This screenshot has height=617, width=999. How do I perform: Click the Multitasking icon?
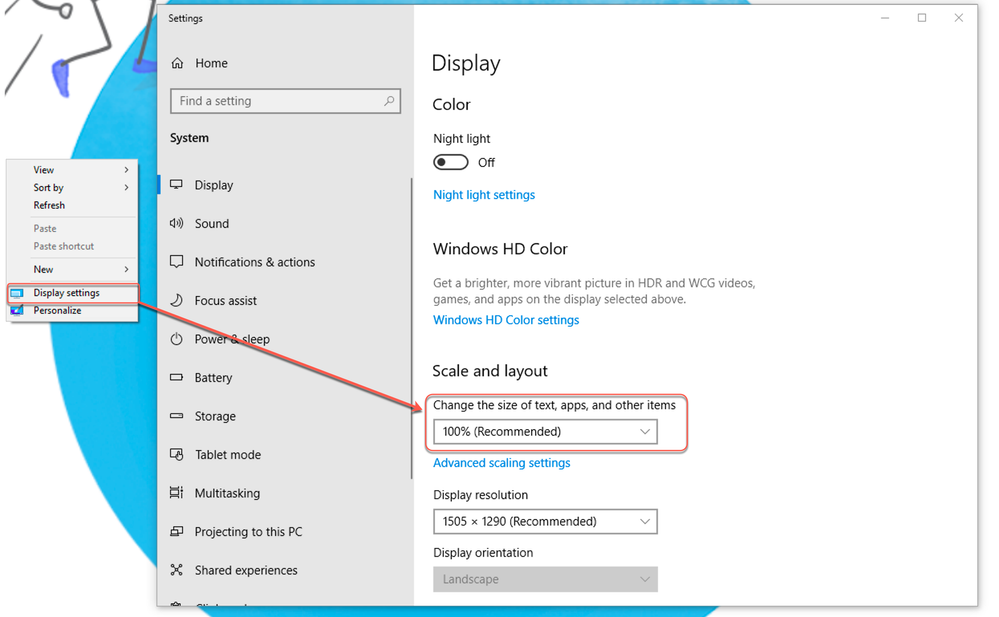click(x=176, y=493)
